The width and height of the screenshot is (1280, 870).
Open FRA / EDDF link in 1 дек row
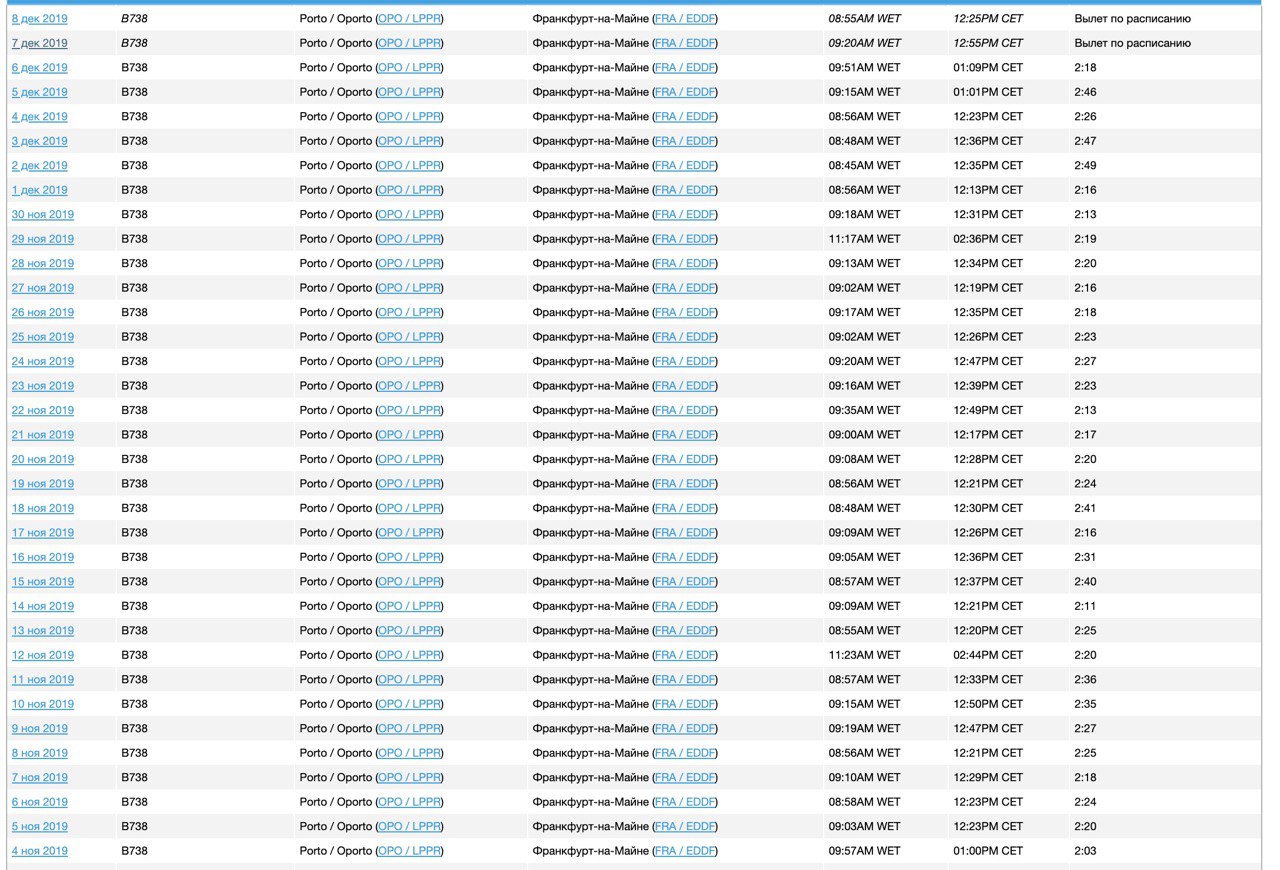coord(685,190)
